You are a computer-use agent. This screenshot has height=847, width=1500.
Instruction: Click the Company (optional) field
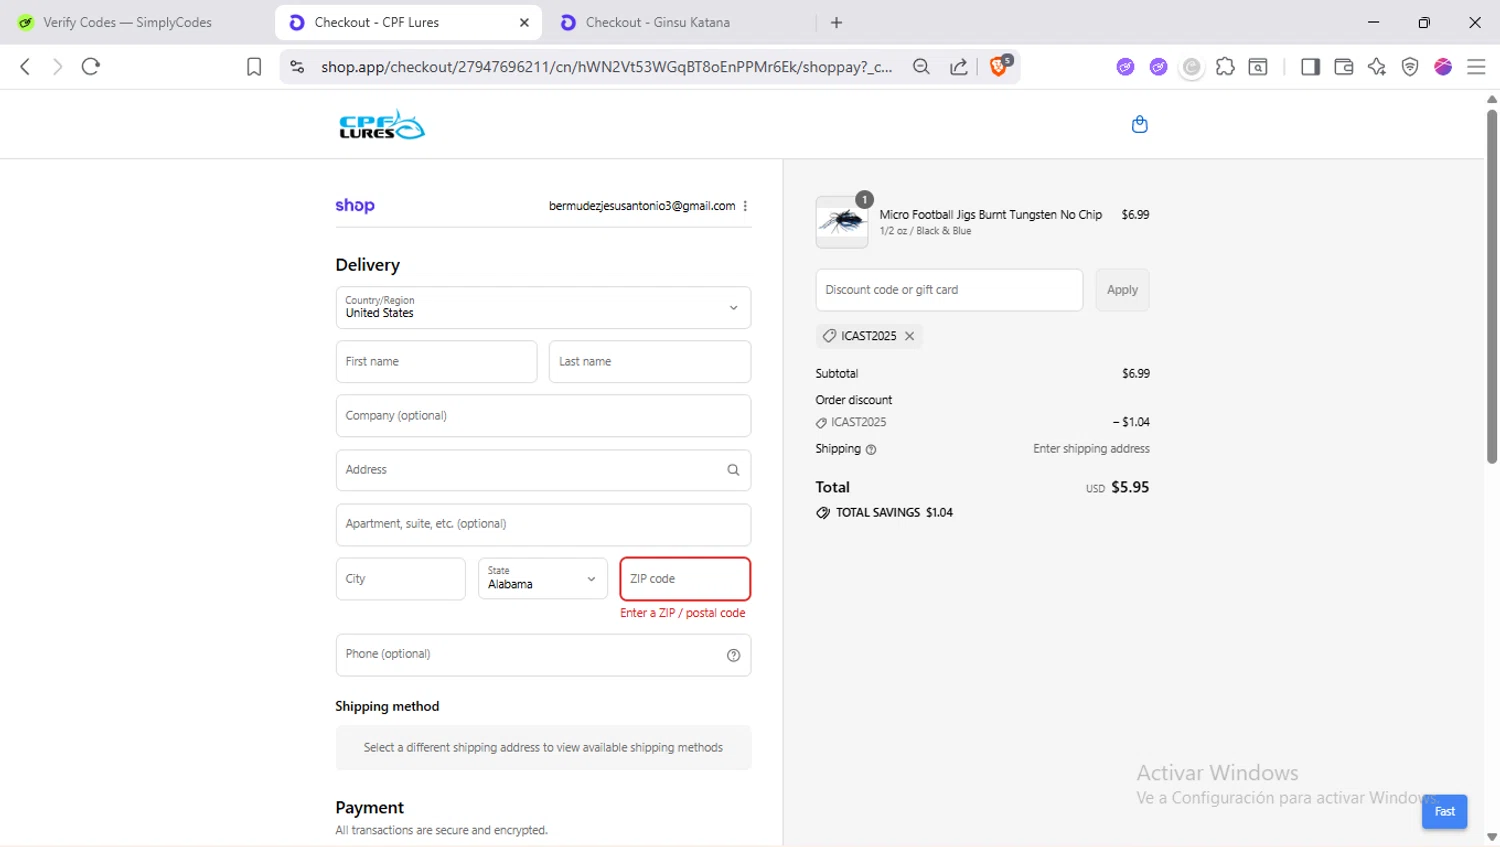click(x=543, y=416)
